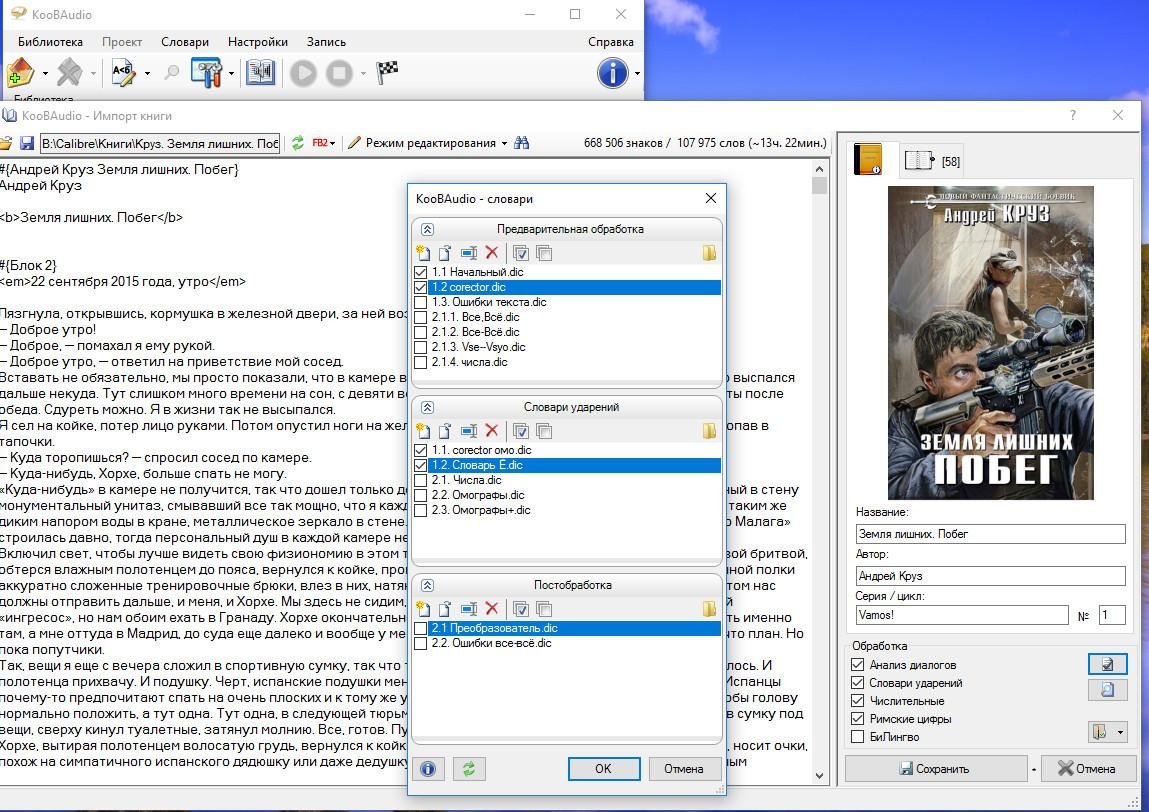This screenshot has height=812, width=1149.
Task: Click the blue info icon in main toolbar
Action: [613, 73]
